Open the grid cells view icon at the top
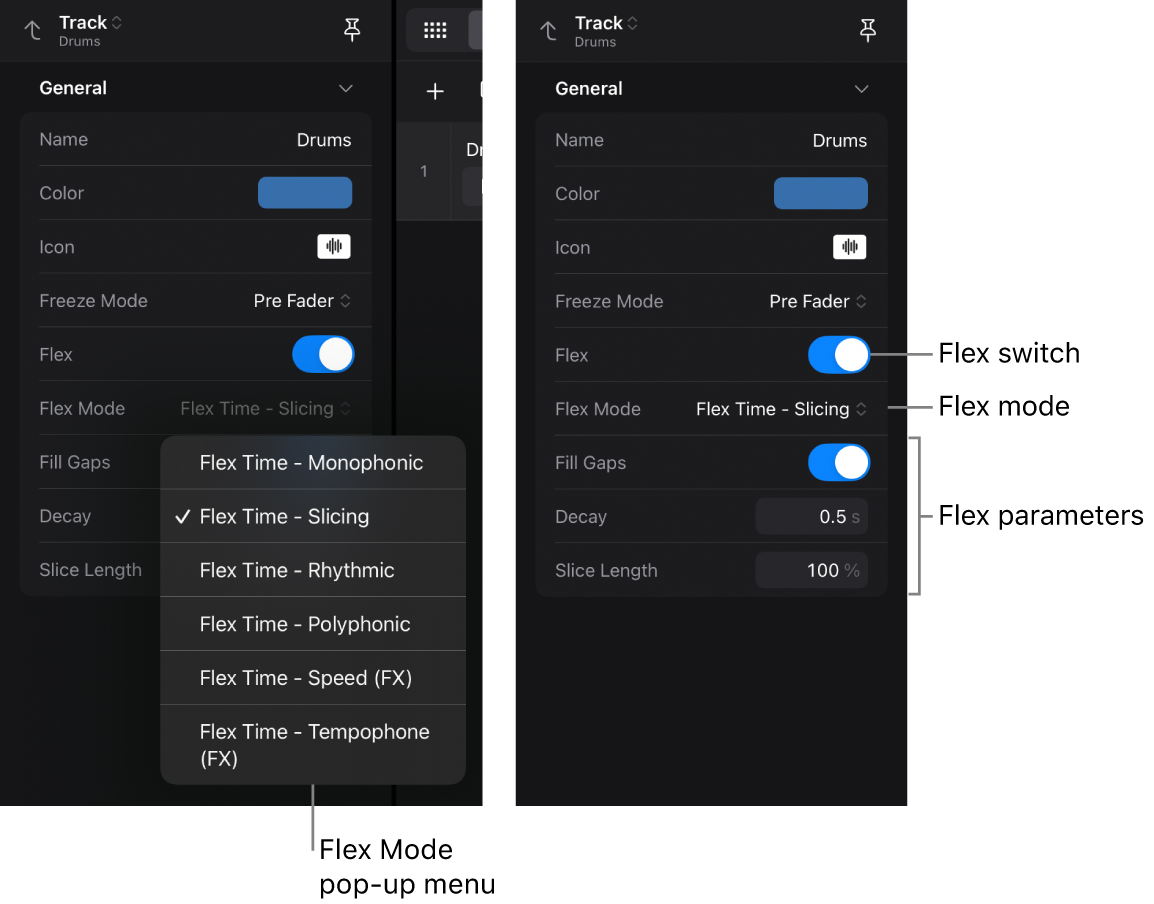1154x904 pixels. click(x=435, y=30)
